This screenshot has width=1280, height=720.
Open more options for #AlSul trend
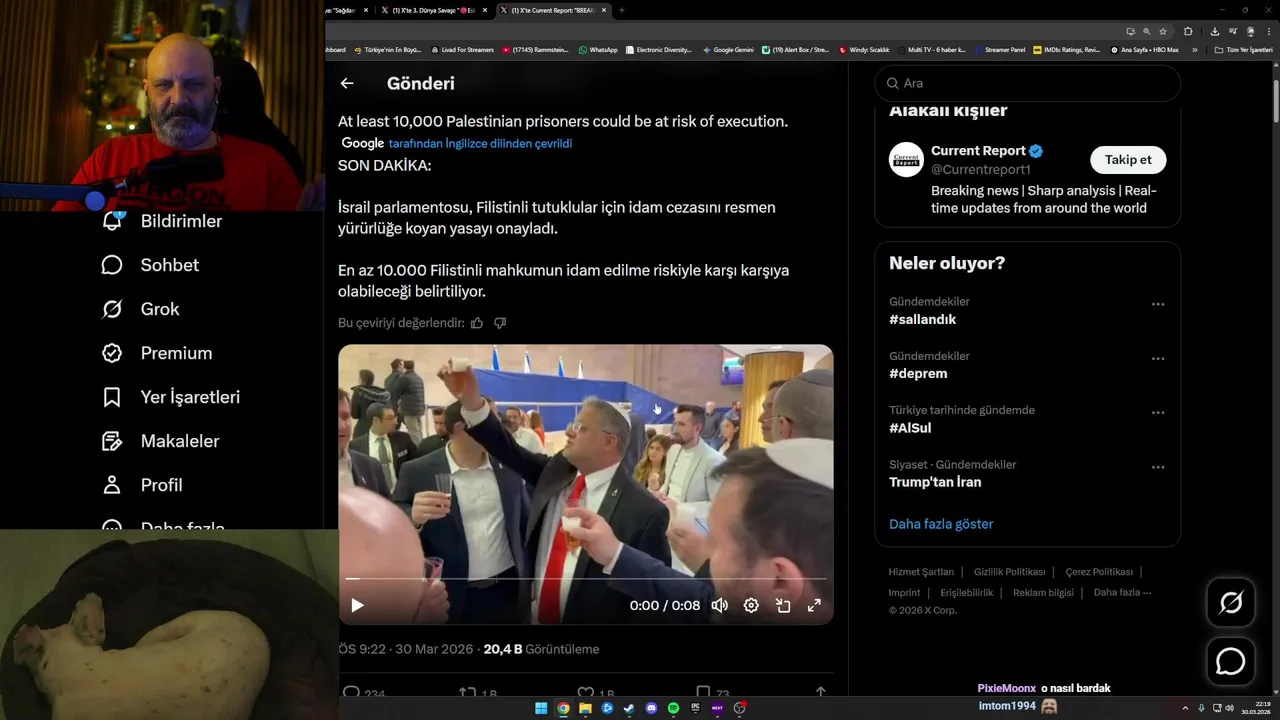pyautogui.click(x=1158, y=412)
